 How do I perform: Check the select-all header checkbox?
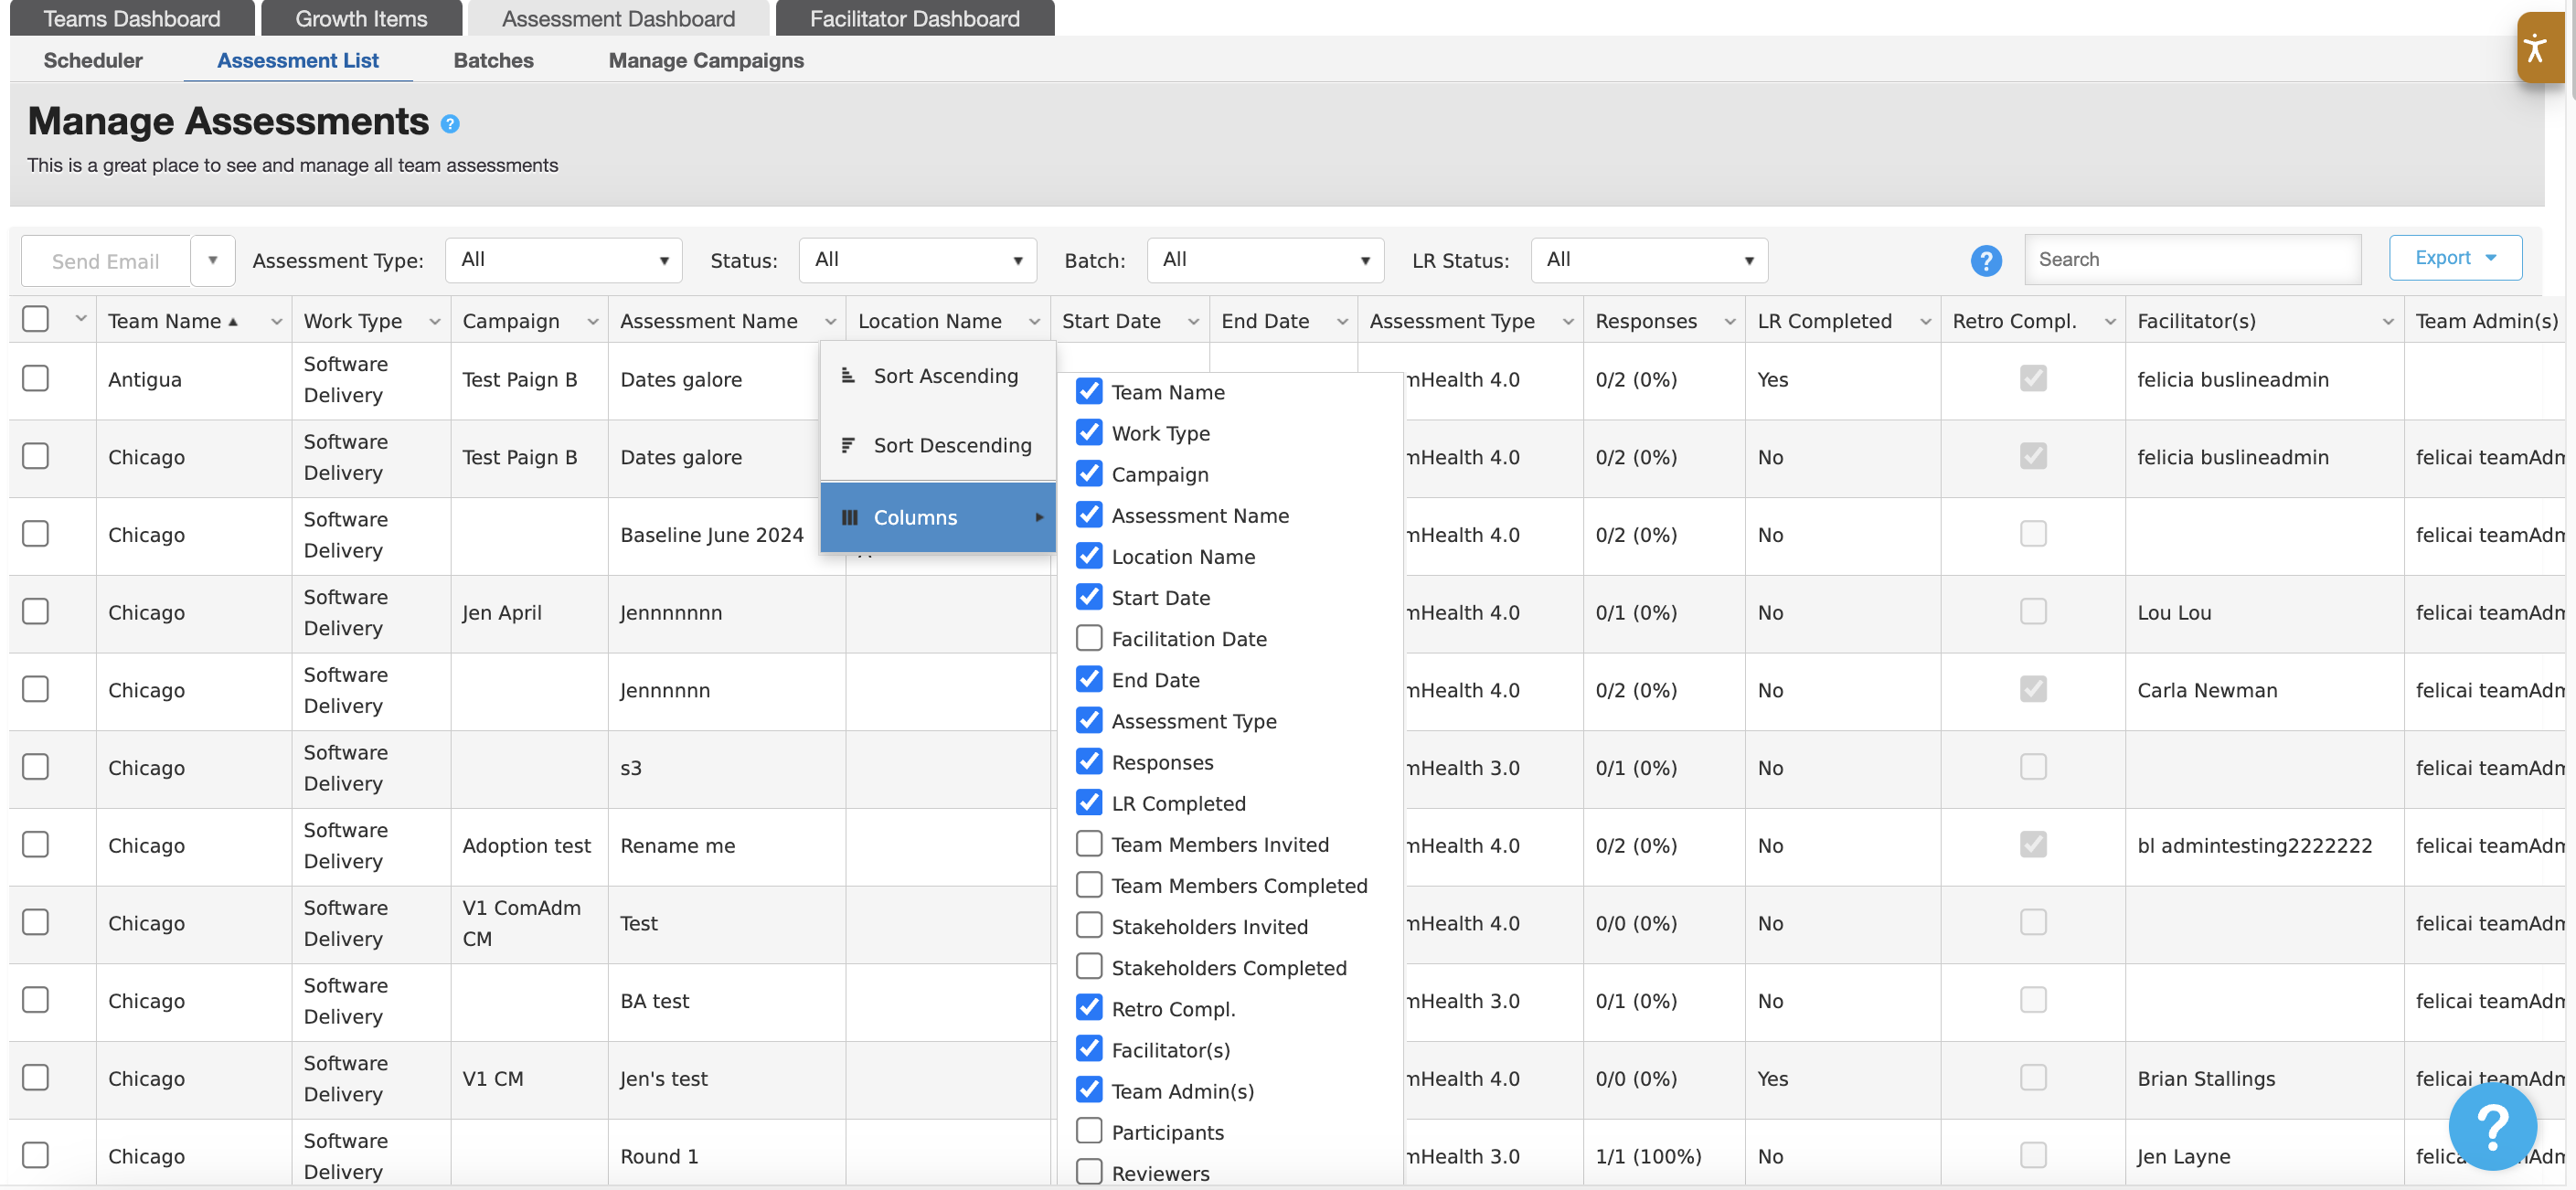pyautogui.click(x=36, y=319)
